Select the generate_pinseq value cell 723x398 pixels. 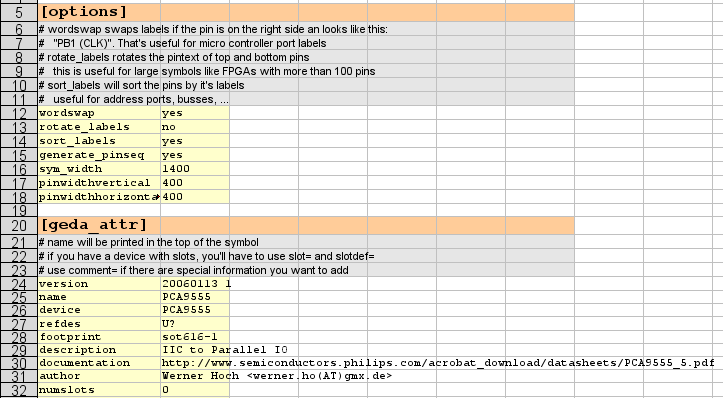click(195, 155)
